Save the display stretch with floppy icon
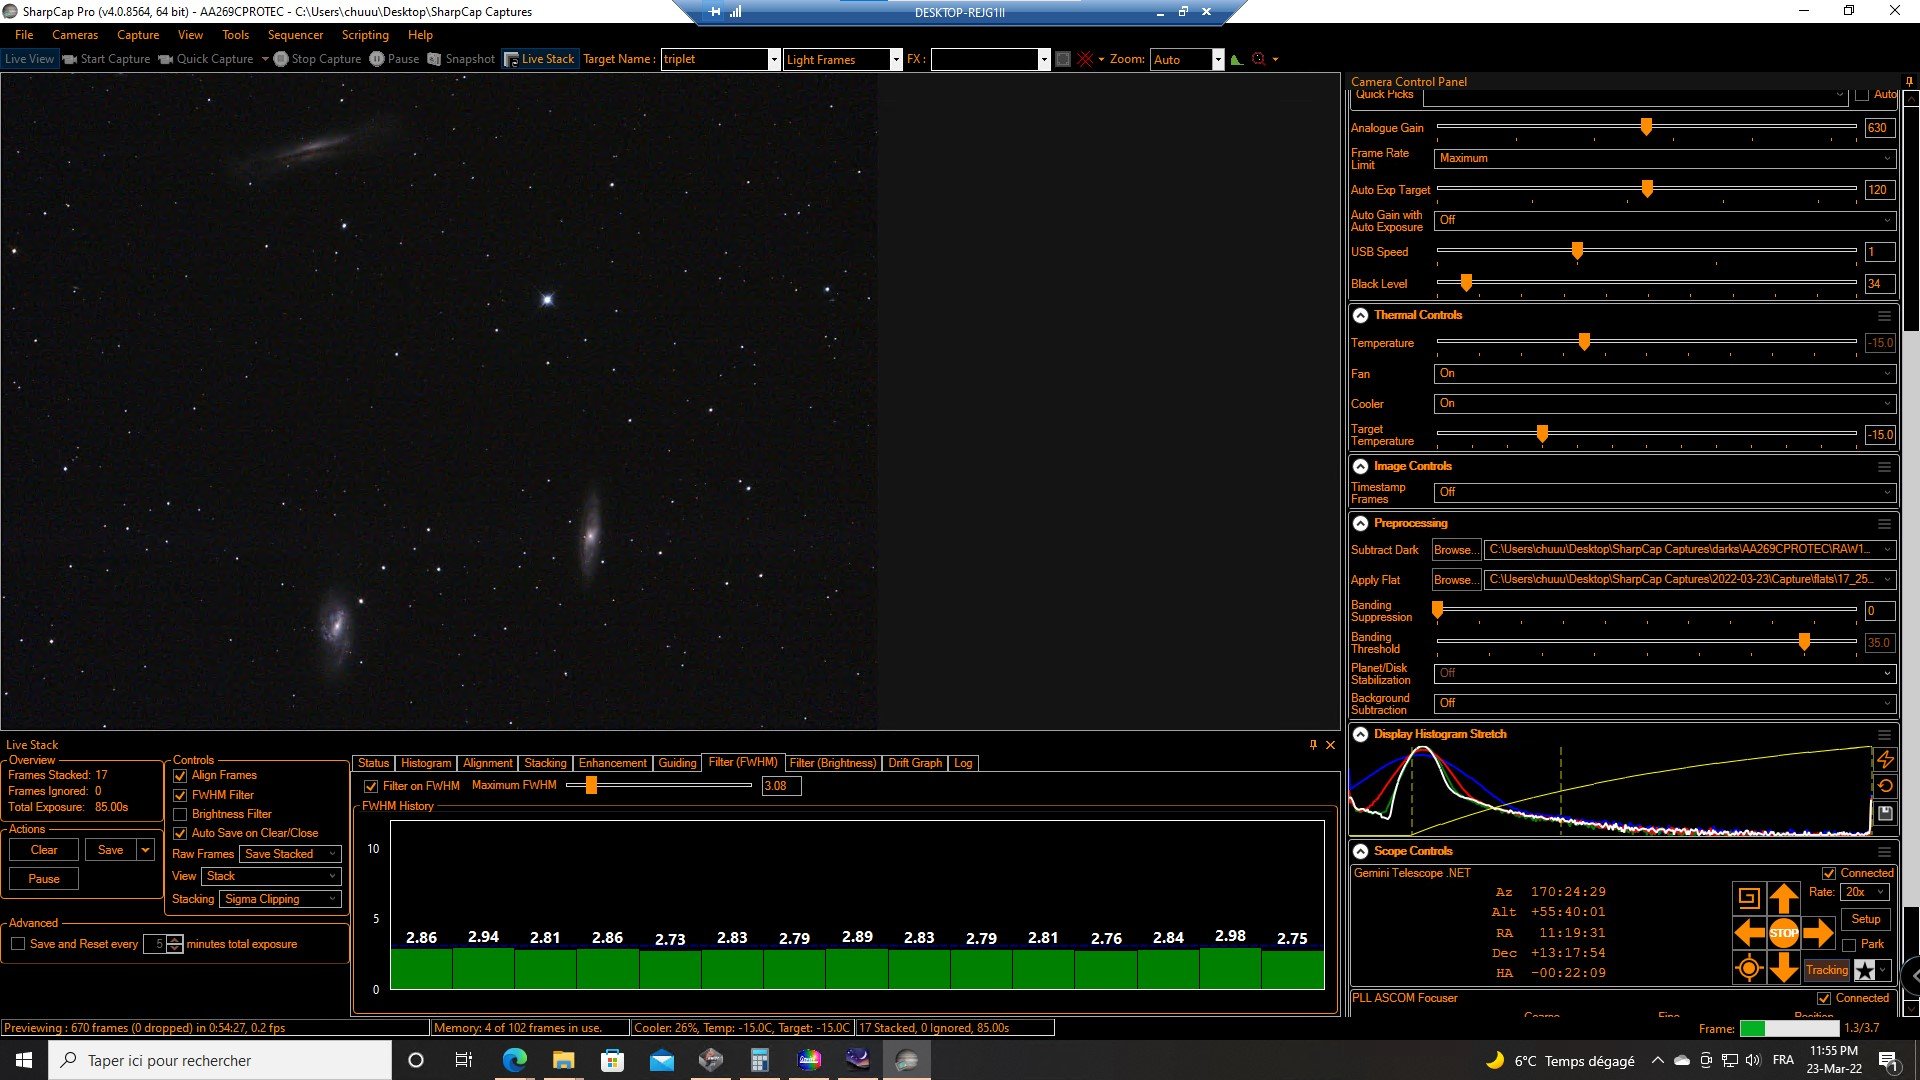The height and width of the screenshot is (1080, 1920). (x=1885, y=814)
